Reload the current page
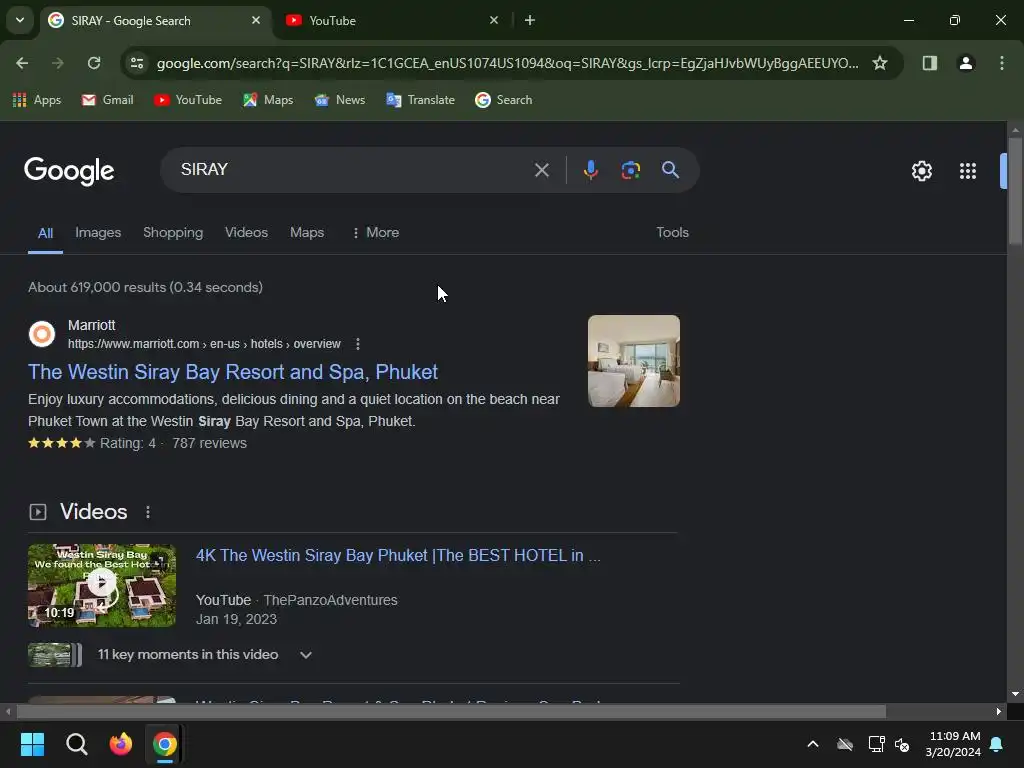Viewport: 1024px width, 768px height. 94,63
